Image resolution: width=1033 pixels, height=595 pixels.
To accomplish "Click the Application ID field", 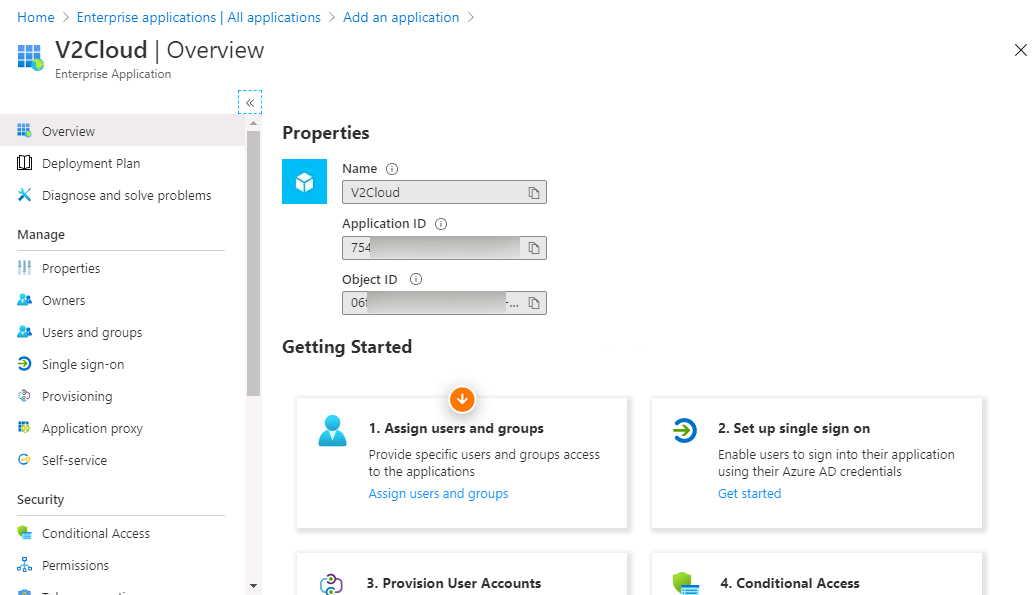I will coord(444,248).
